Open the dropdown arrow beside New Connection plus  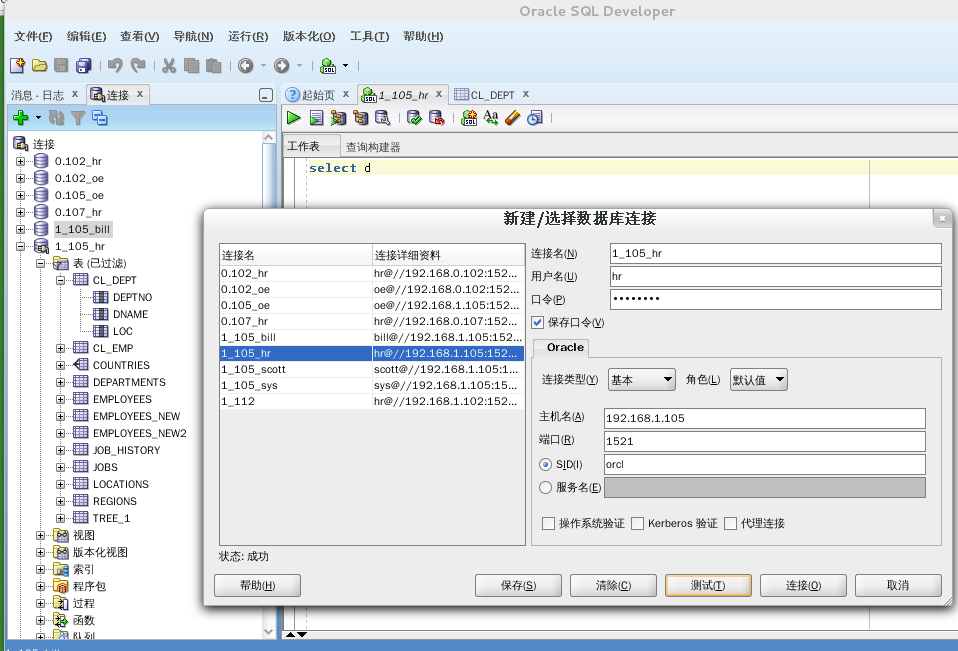pos(38,117)
